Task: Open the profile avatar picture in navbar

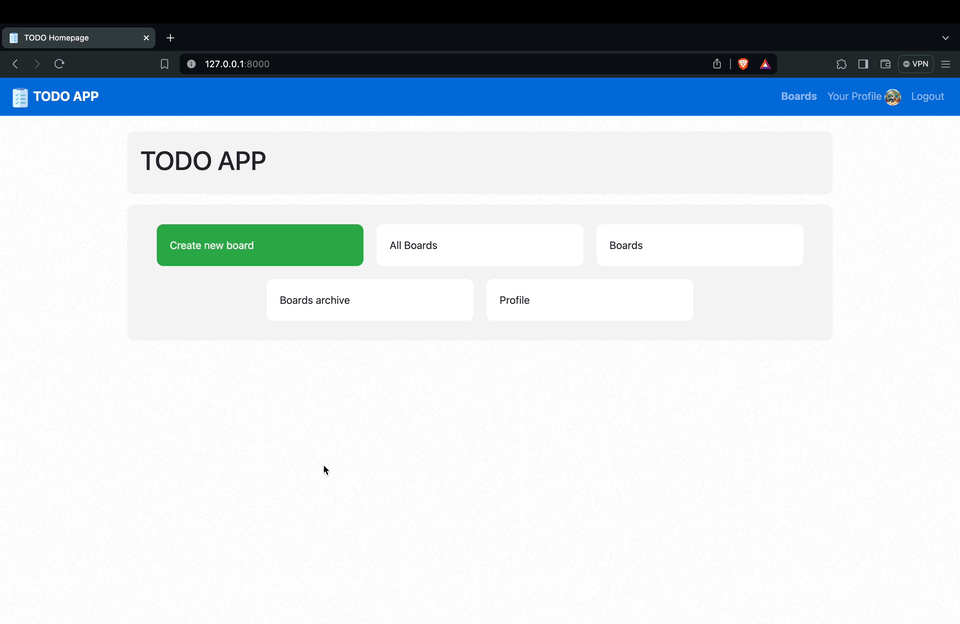Action: [893, 97]
